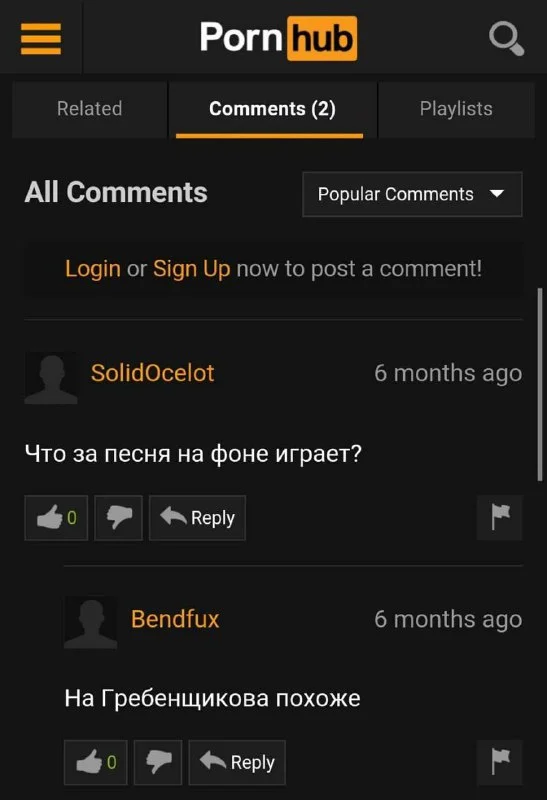The height and width of the screenshot is (800, 547).
Task: Dislike SolidOcelot's comment with thumbs down
Action: coord(118,517)
